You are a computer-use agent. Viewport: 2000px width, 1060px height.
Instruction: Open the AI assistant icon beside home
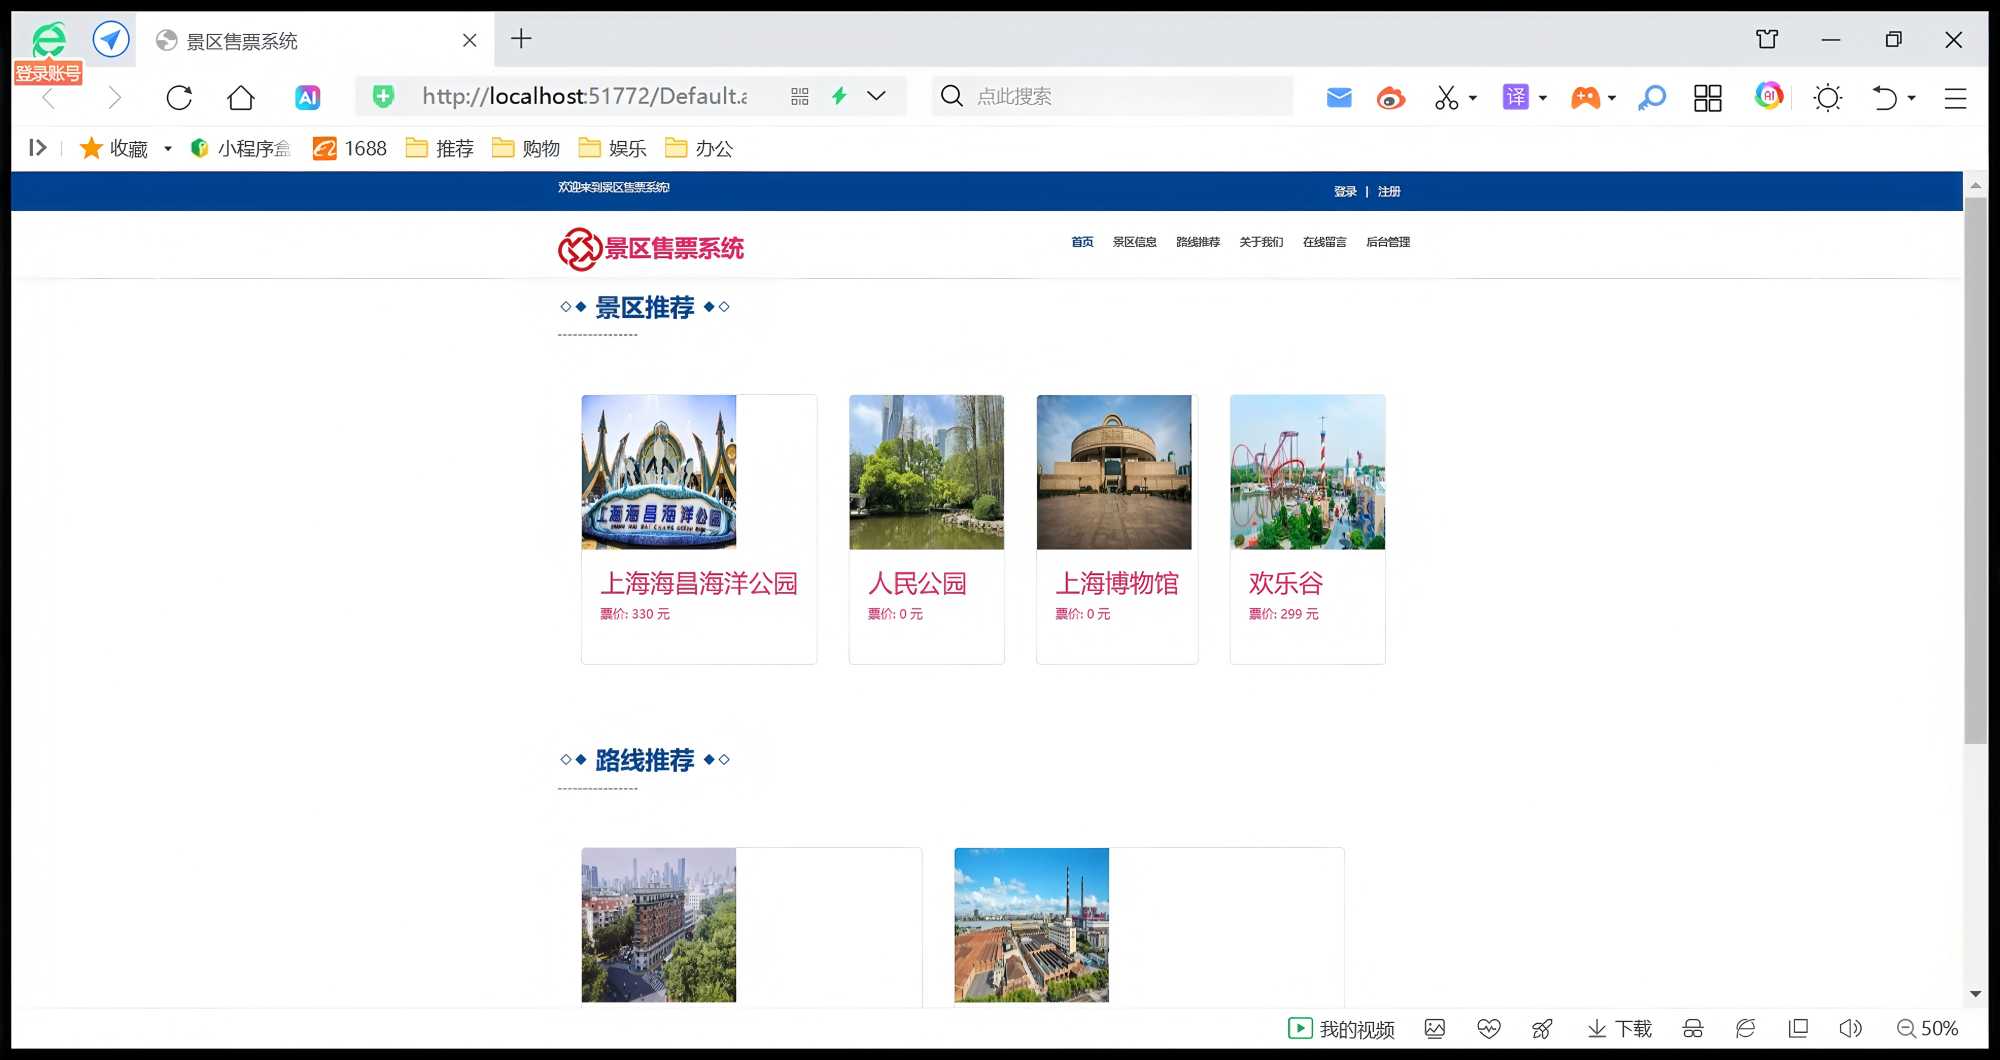click(307, 97)
